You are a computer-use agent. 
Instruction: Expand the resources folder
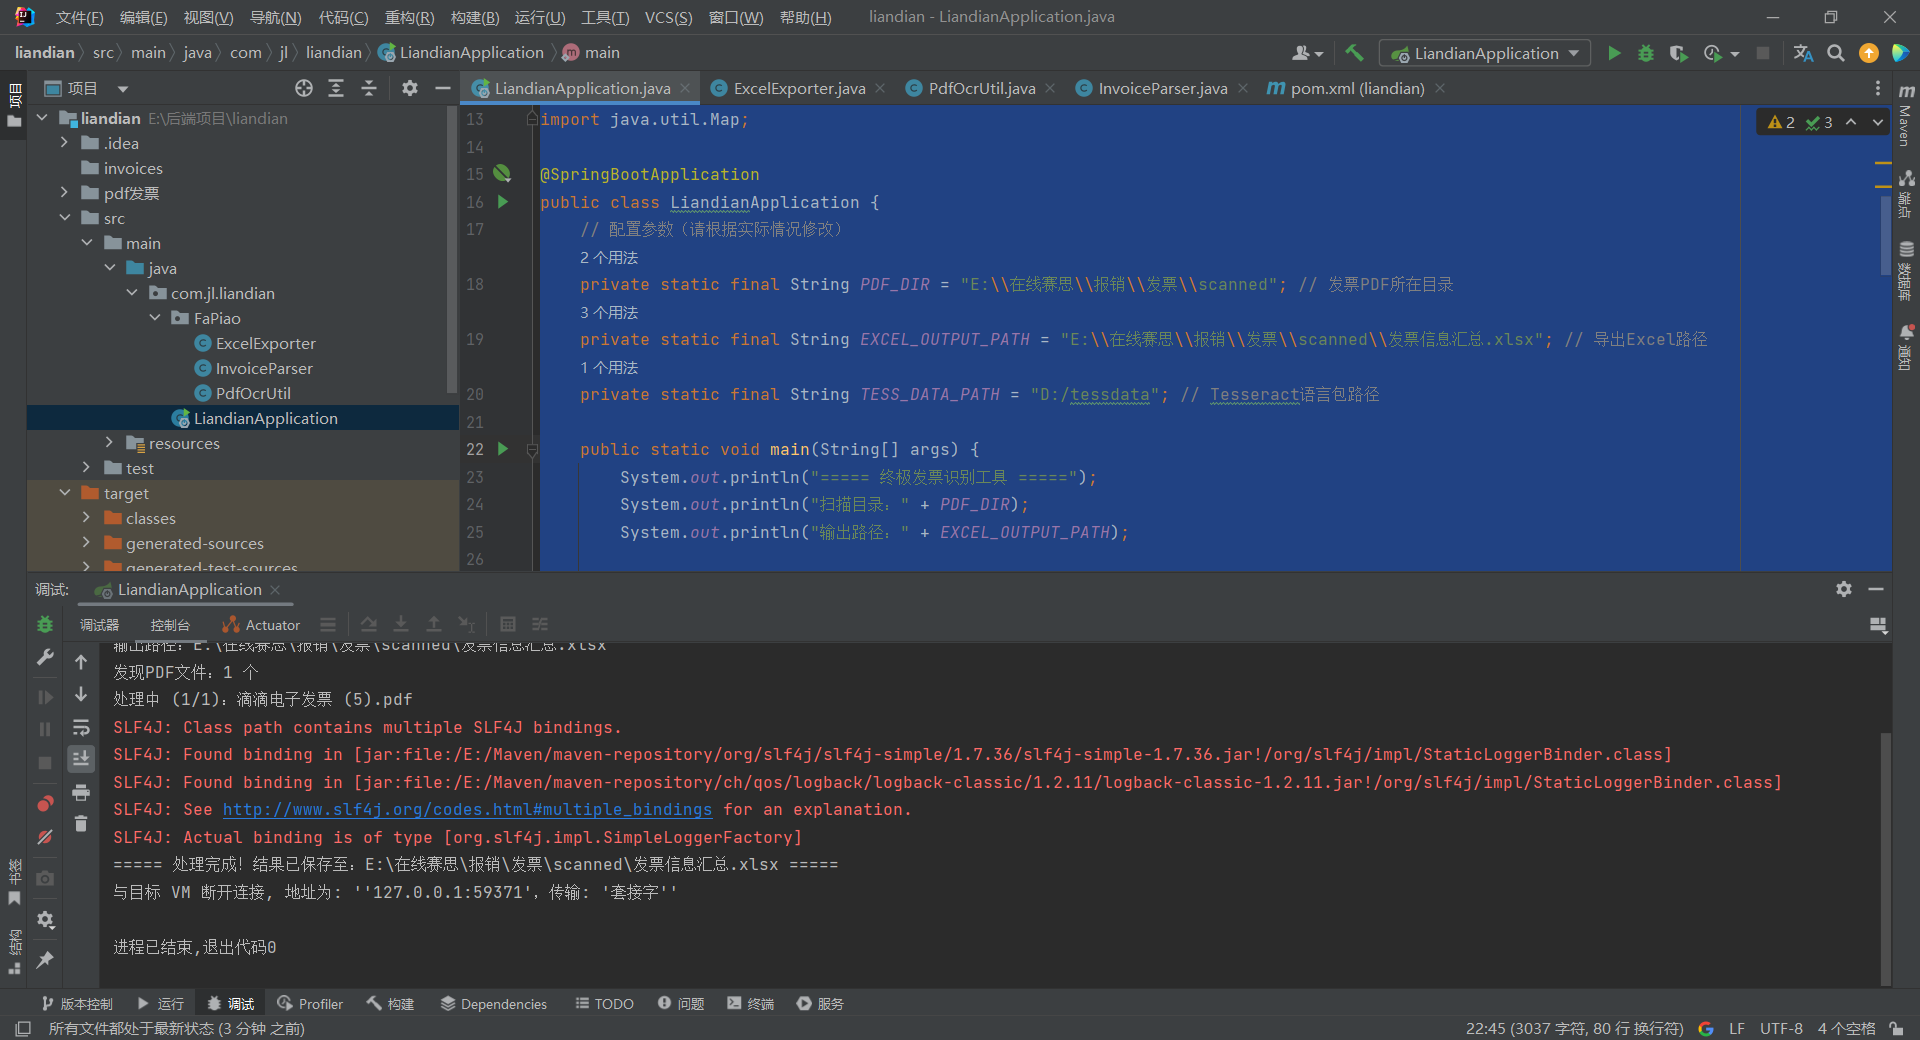tap(109, 443)
